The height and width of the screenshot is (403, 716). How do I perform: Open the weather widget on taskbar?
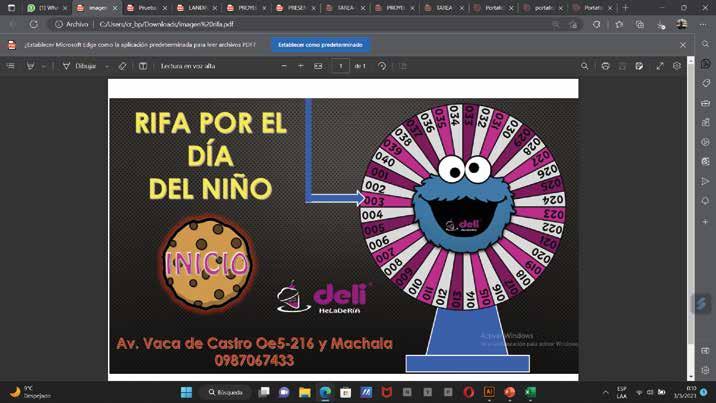(x=29, y=392)
